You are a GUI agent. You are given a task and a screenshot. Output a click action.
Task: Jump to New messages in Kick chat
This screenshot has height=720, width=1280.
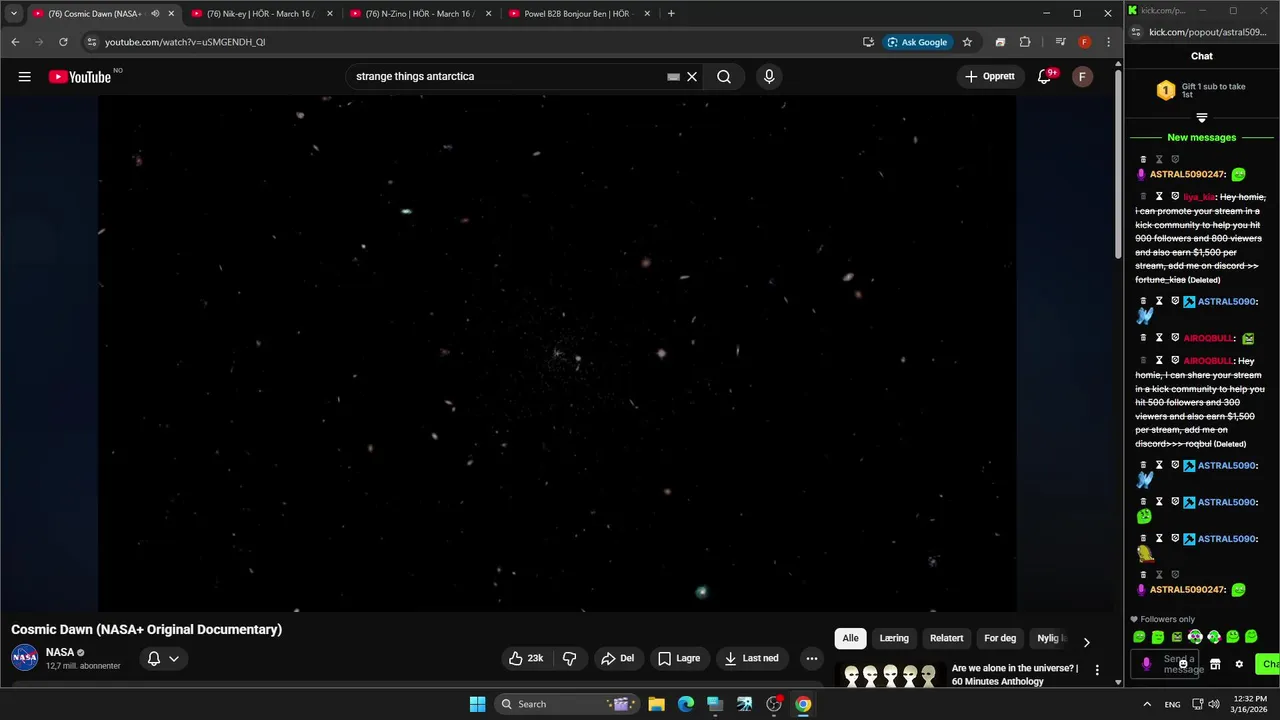(x=1202, y=137)
